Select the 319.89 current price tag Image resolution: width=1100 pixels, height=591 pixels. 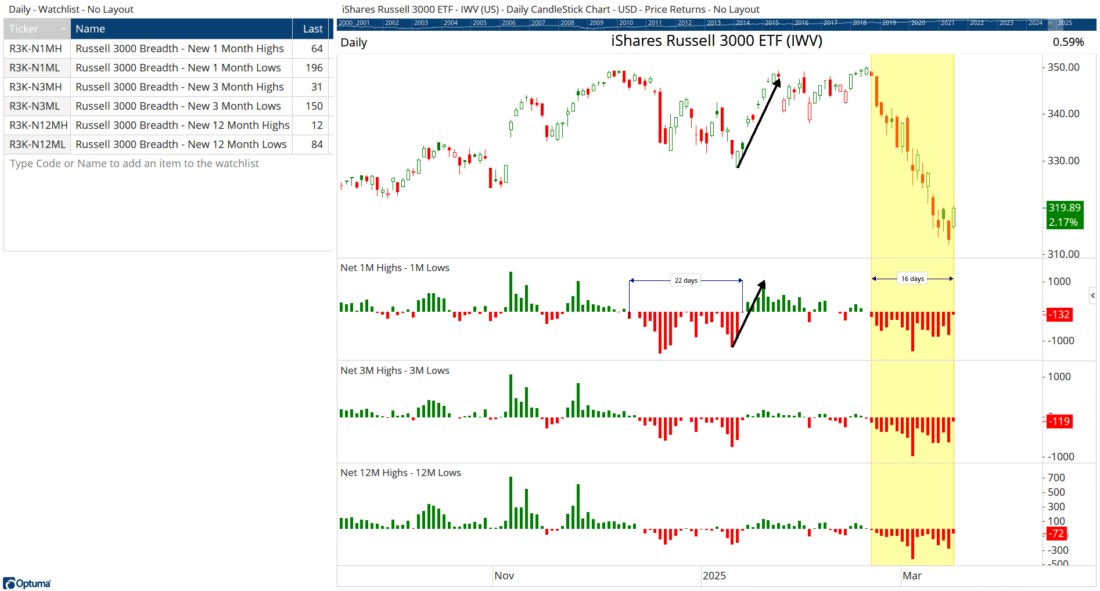[1064, 208]
